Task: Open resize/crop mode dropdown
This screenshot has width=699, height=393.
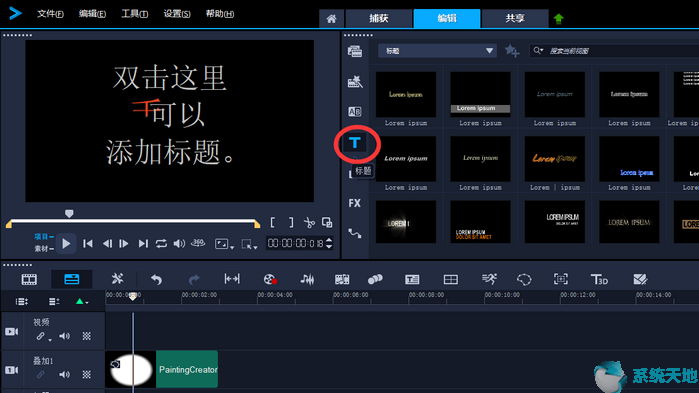Action: click(249, 244)
